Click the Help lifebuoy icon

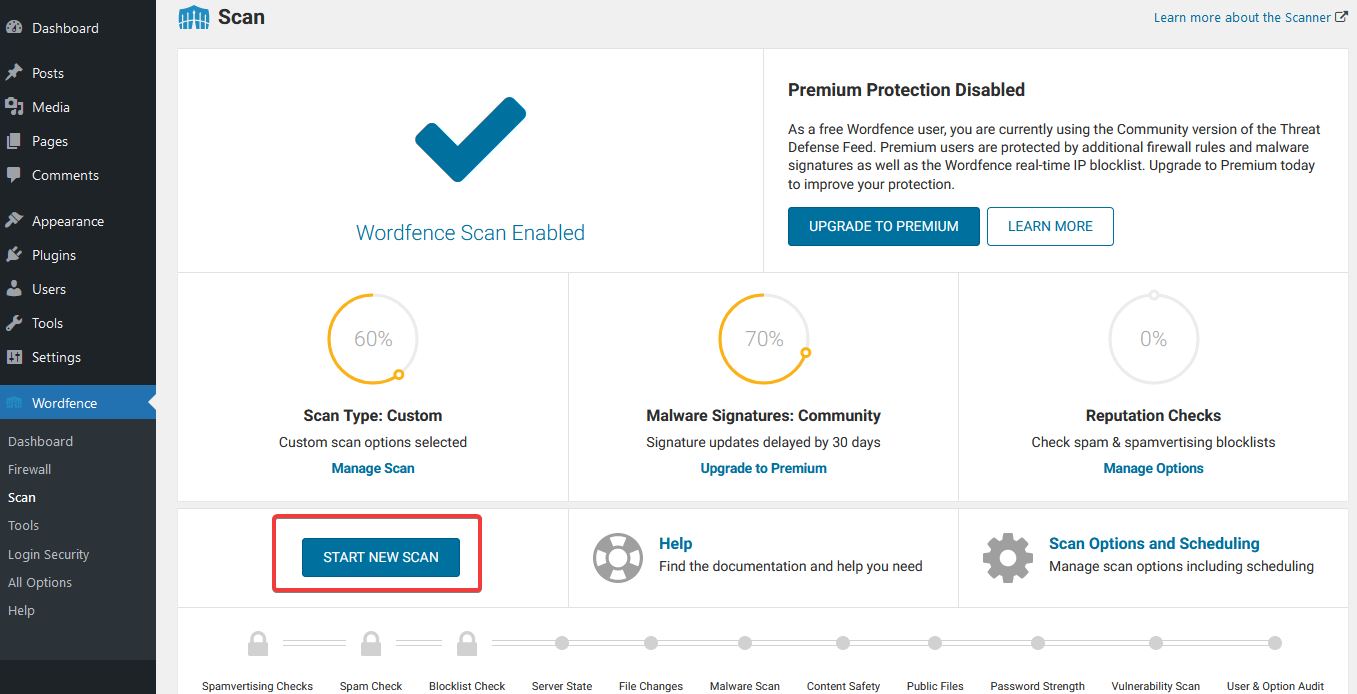click(x=617, y=557)
